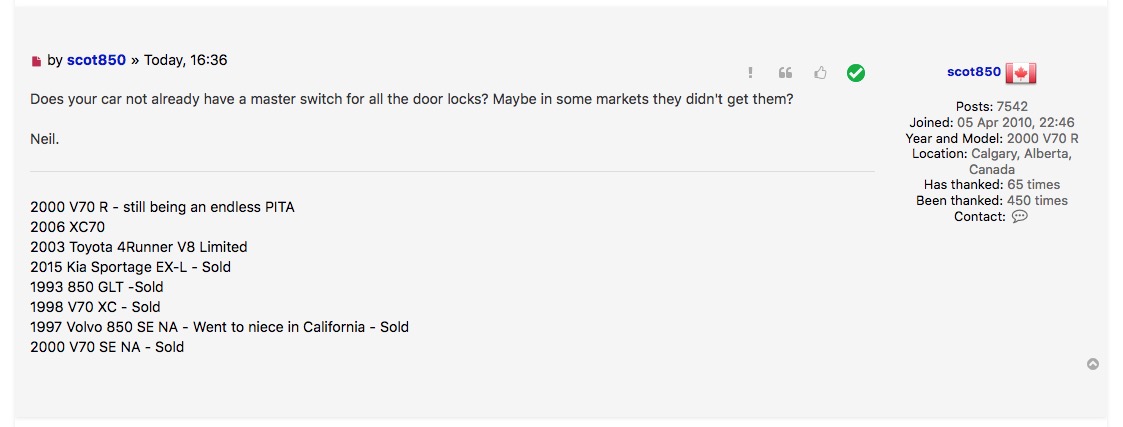Open scot850 profile link above the post count
This screenshot has height=427, width=1123.
(x=973, y=72)
